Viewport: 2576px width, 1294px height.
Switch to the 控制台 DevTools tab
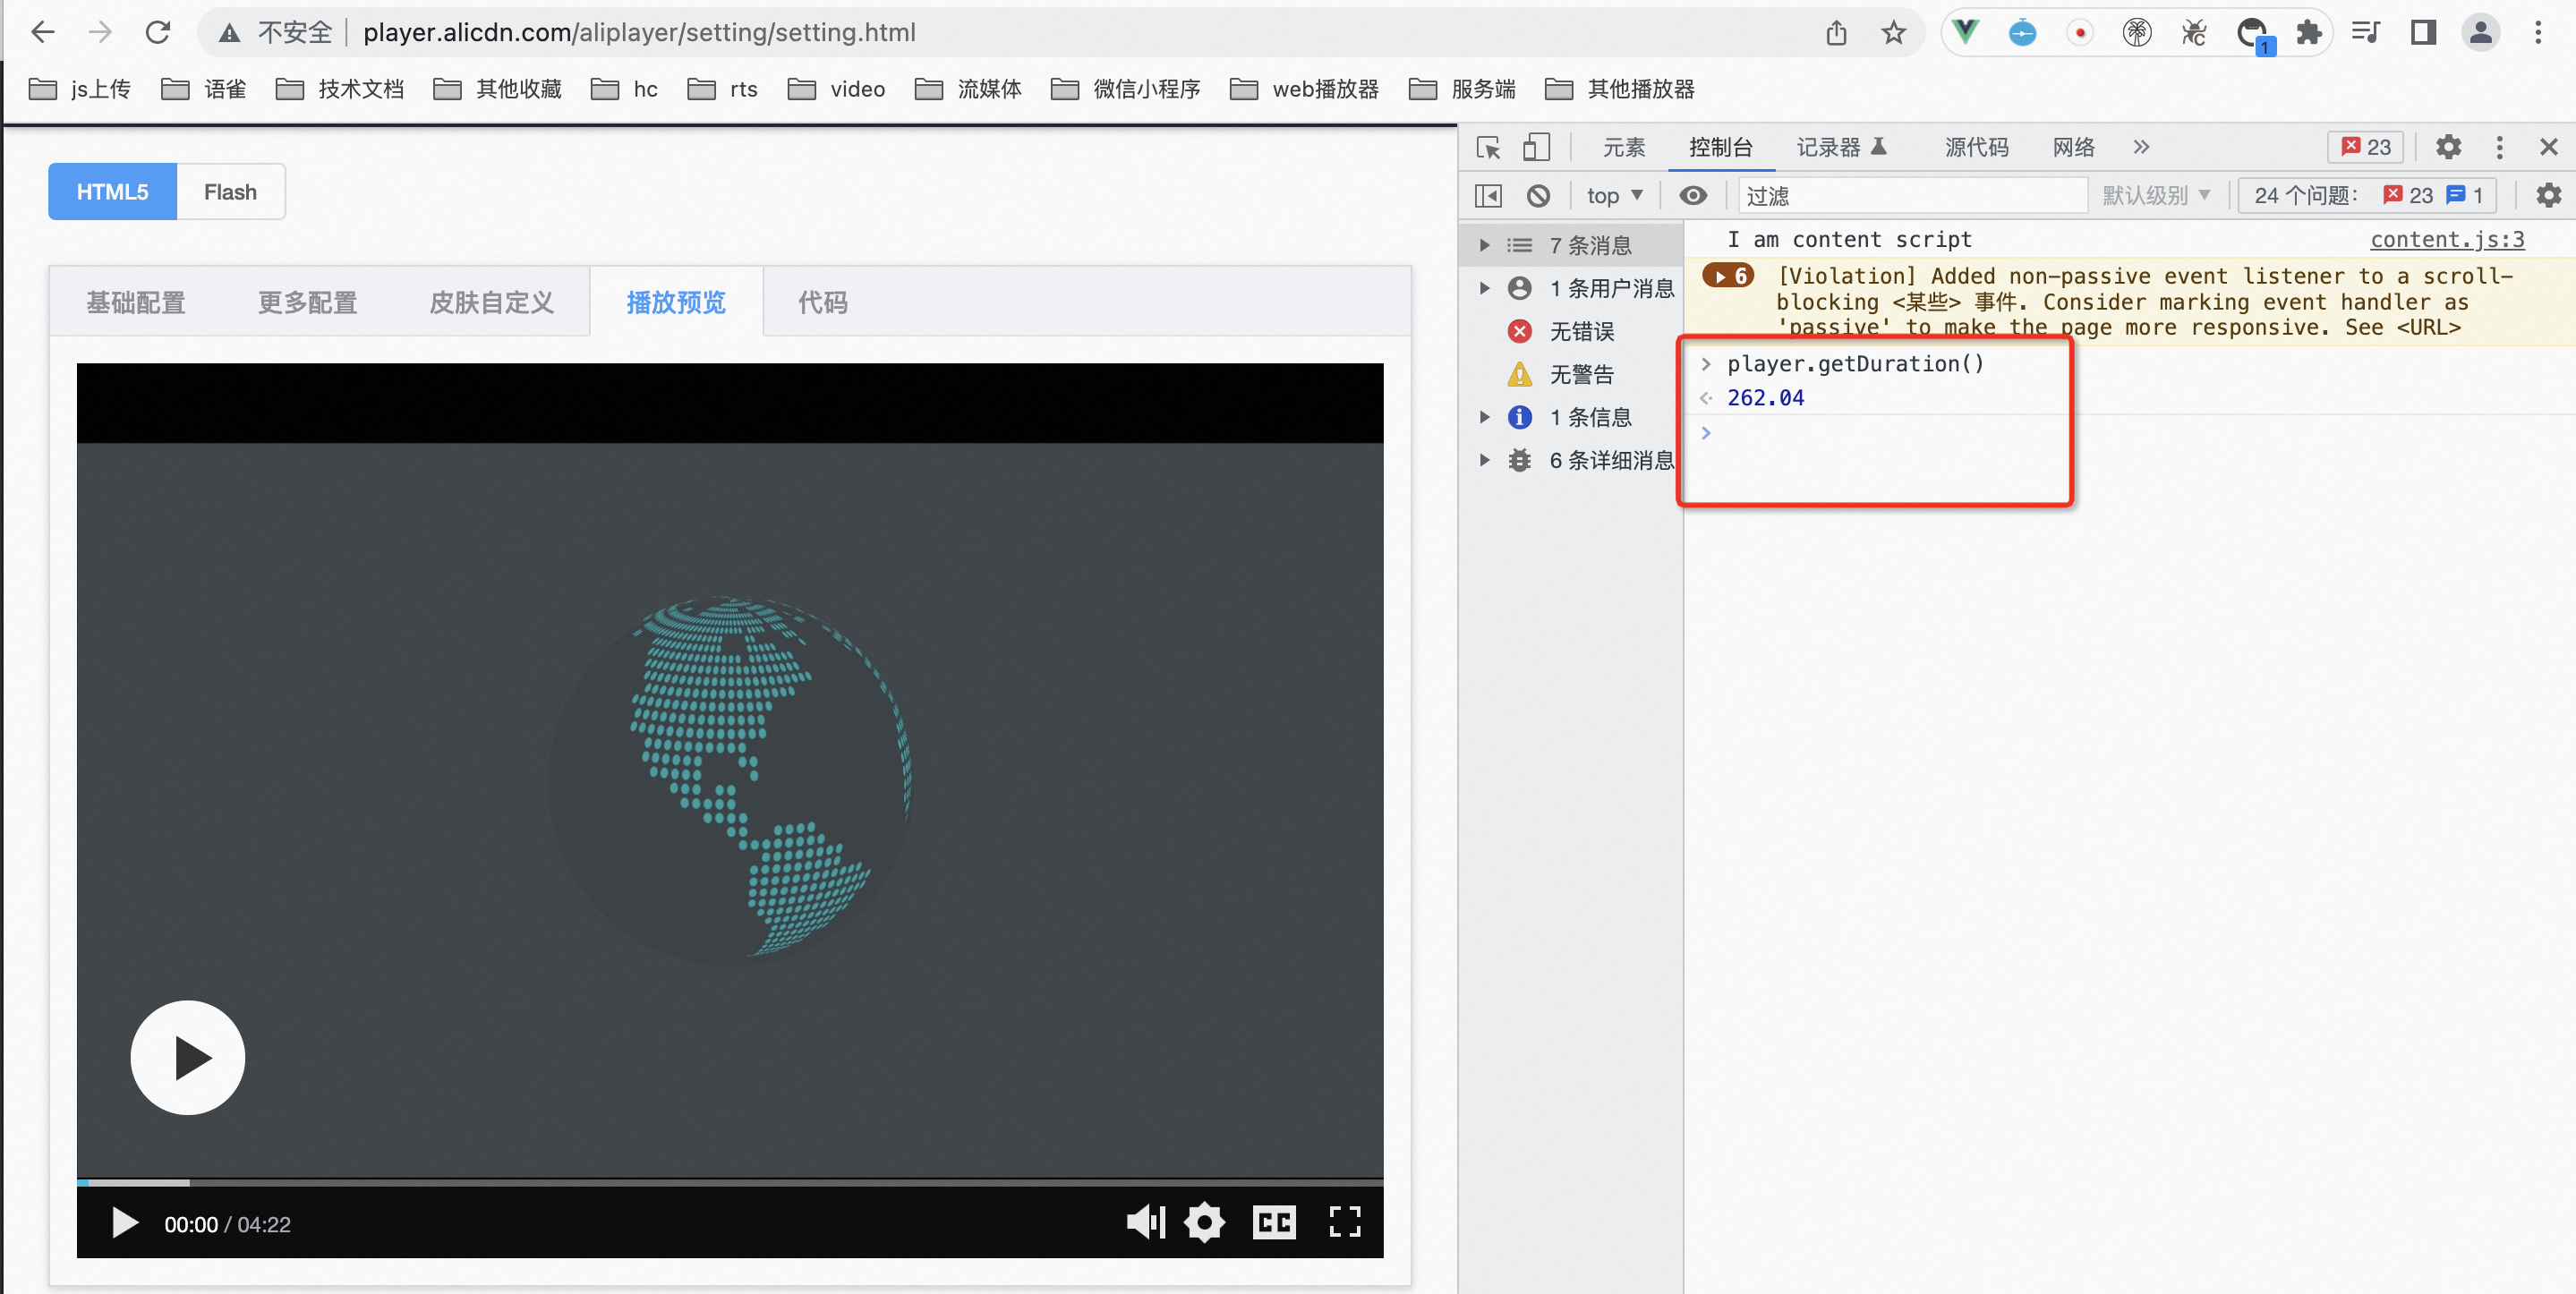point(1720,147)
